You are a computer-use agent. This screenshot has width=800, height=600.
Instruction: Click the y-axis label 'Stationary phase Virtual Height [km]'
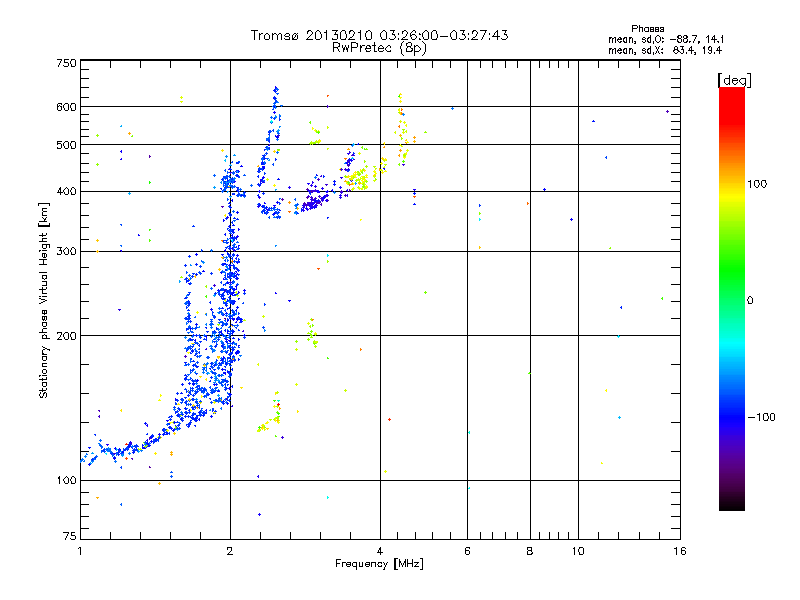pyautogui.click(x=43, y=300)
